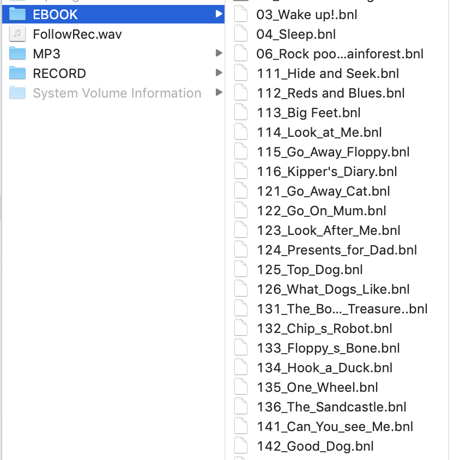Select file name 126_What_Dogs_Like.bnl

333,290
